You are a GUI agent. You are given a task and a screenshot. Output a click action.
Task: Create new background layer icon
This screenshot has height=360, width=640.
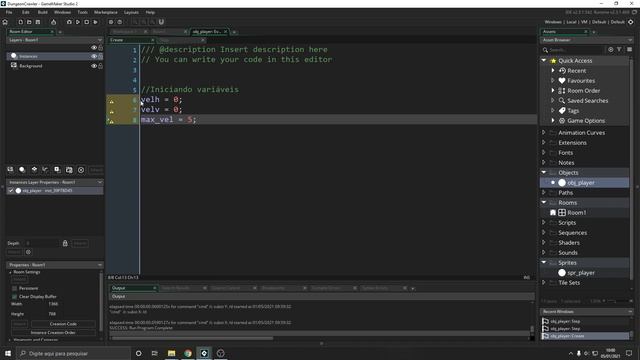coord(10,169)
